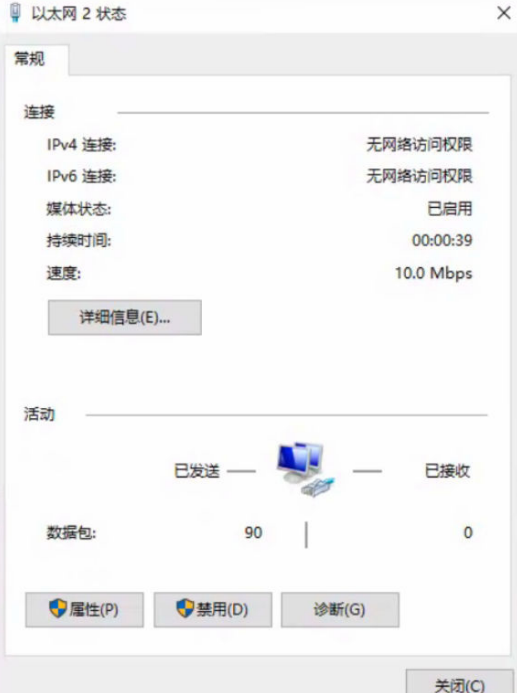This screenshot has width=517, height=693.
Task: Click the IPv6 连接 label
Action: click(x=81, y=176)
